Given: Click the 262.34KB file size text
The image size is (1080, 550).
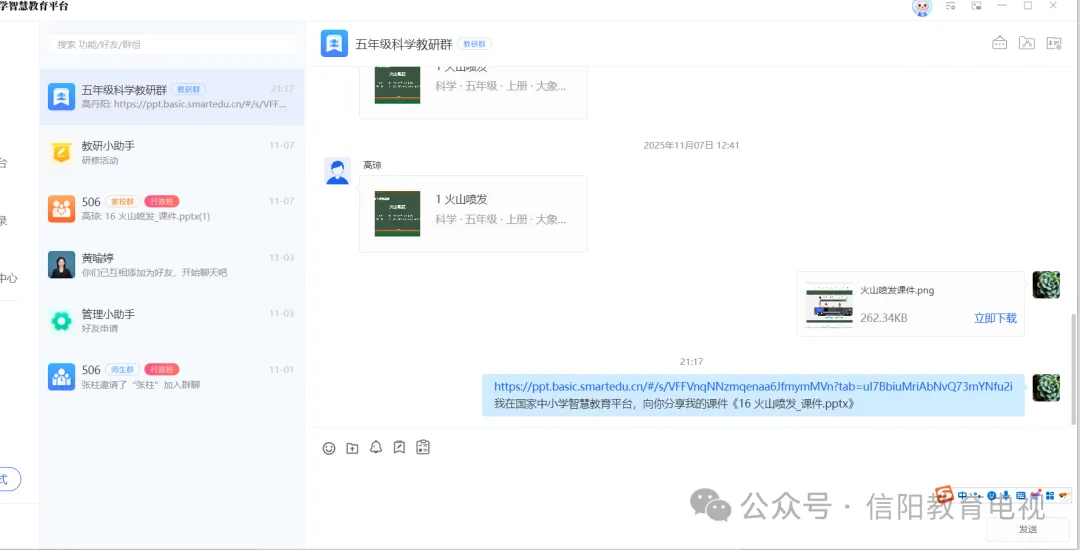Looking at the screenshot, I should 884,318.
